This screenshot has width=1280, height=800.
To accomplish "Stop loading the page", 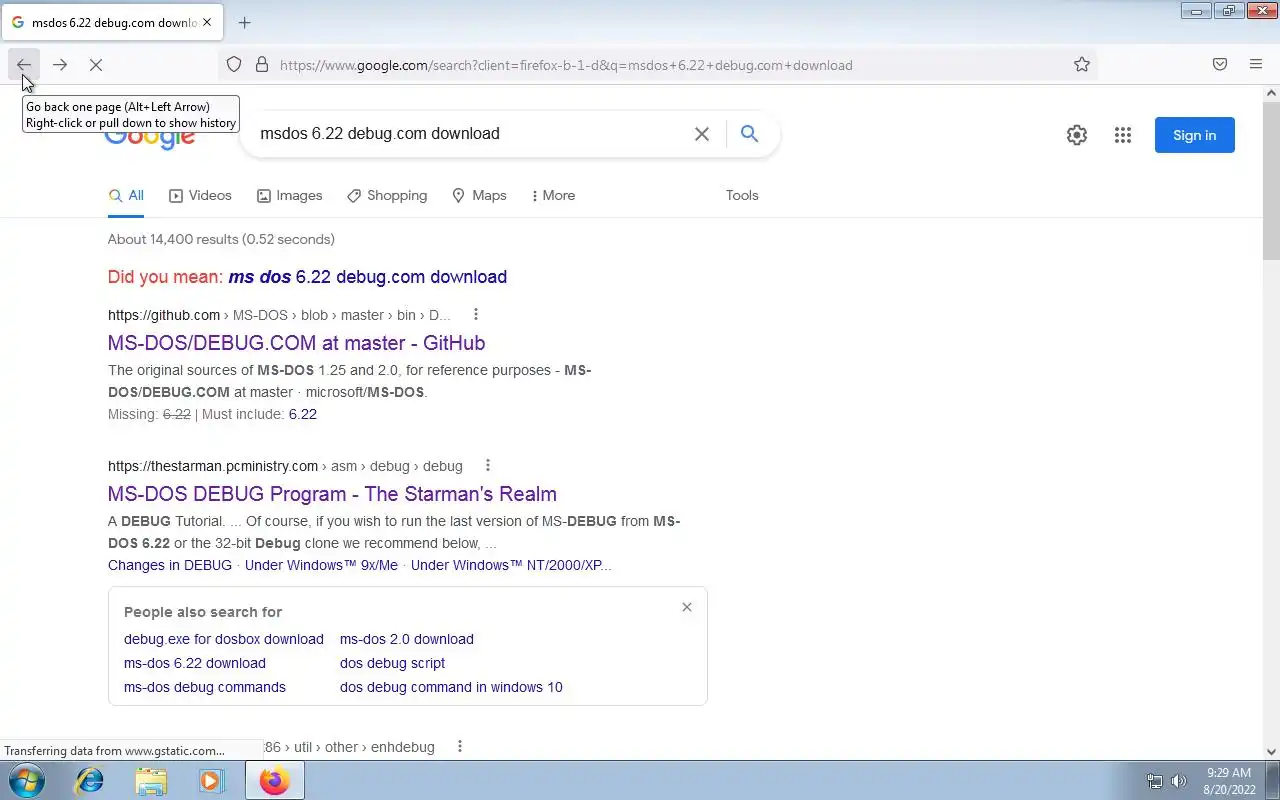I will (x=96, y=65).
